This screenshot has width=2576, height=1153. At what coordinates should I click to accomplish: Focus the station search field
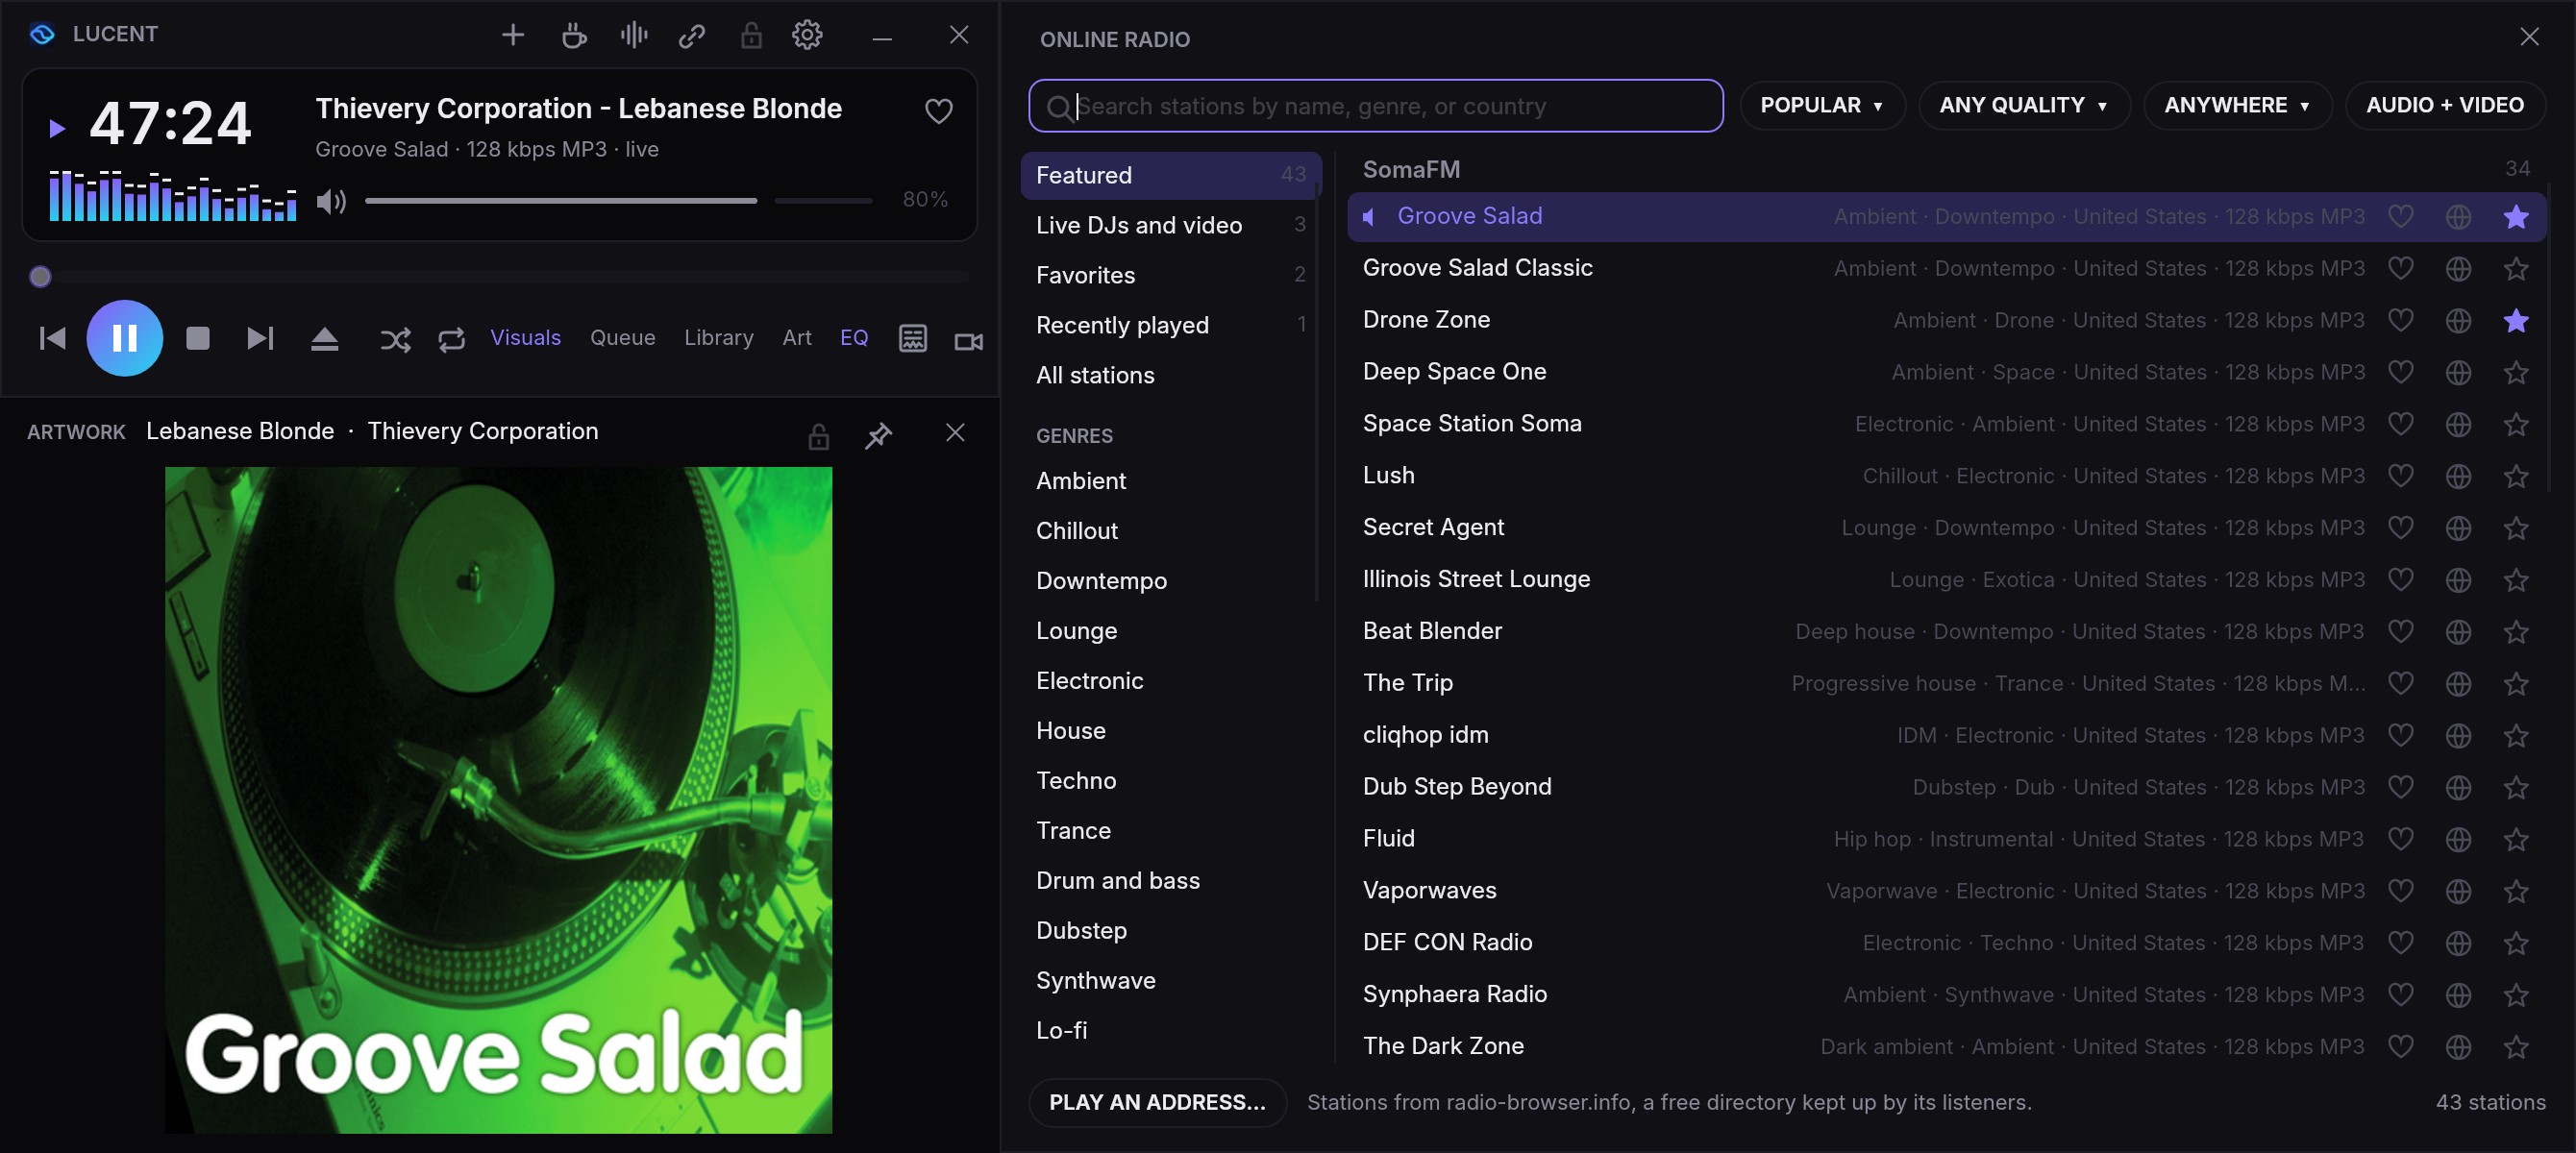pyautogui.click(x=1375, y=106)
